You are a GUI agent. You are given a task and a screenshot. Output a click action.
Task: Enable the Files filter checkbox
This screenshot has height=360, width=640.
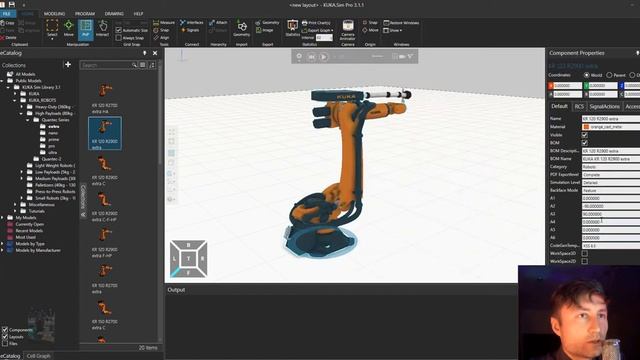pos(5,344)
